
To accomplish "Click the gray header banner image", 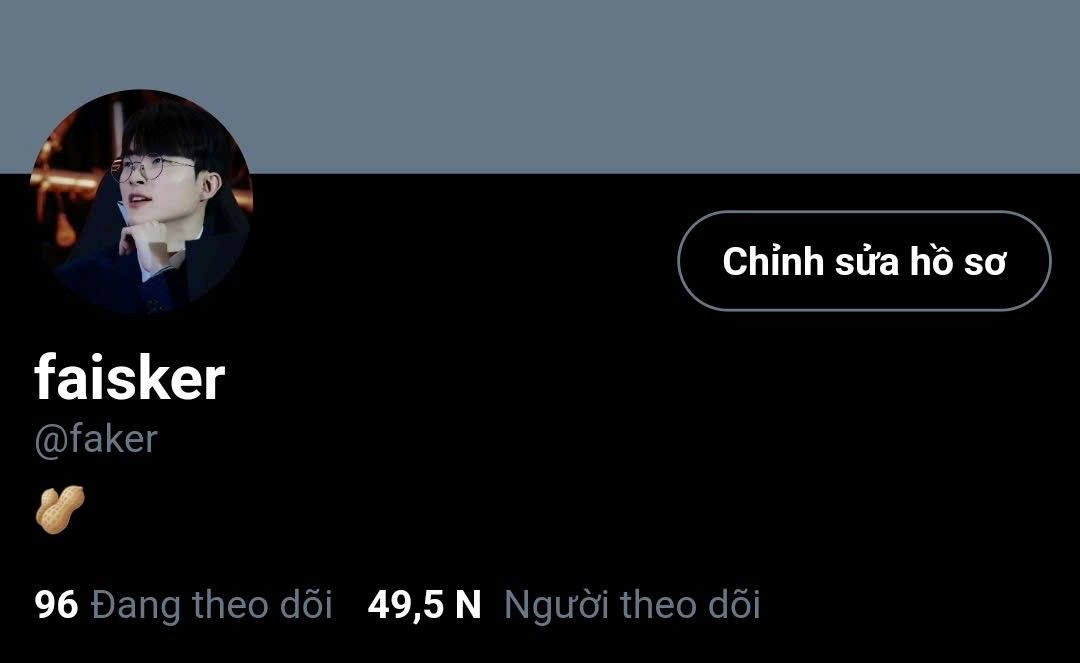I will [540, 87].
